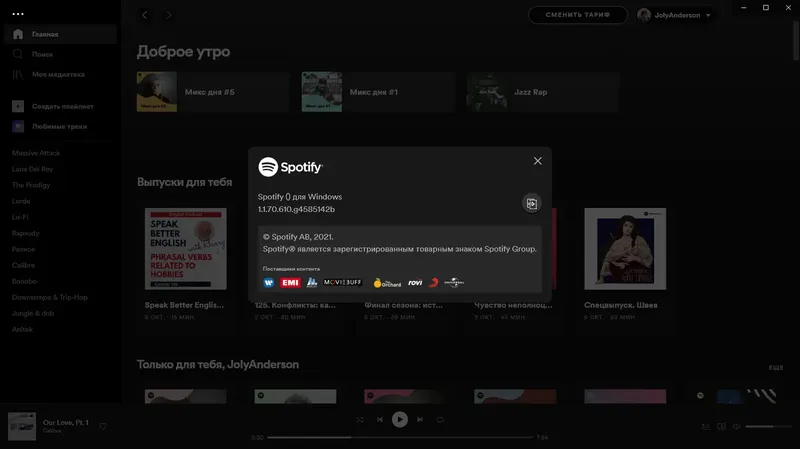Mute with the speaker icon

click(736, 426)
